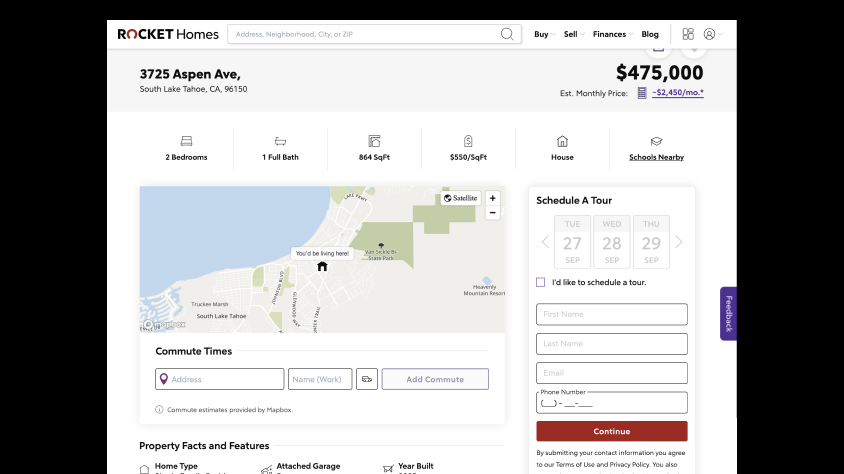Image resolution: width=844 pixels, height=474 pixels.
Task: Select Thursday 29 Sep tour date
Action: (651, 242)
